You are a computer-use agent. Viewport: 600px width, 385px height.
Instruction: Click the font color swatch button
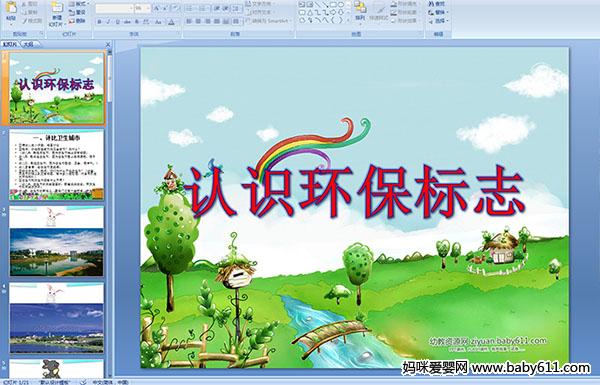(x=172, y=22)
